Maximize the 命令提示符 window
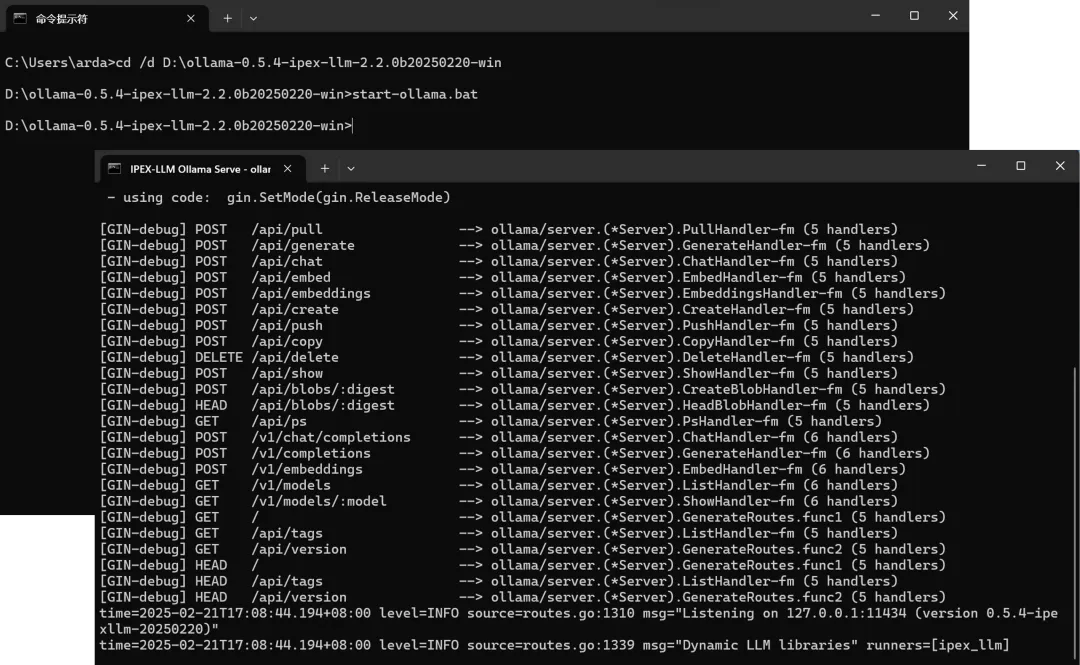The width and height of the screenshot is (1080, 665). click(914, 16)
